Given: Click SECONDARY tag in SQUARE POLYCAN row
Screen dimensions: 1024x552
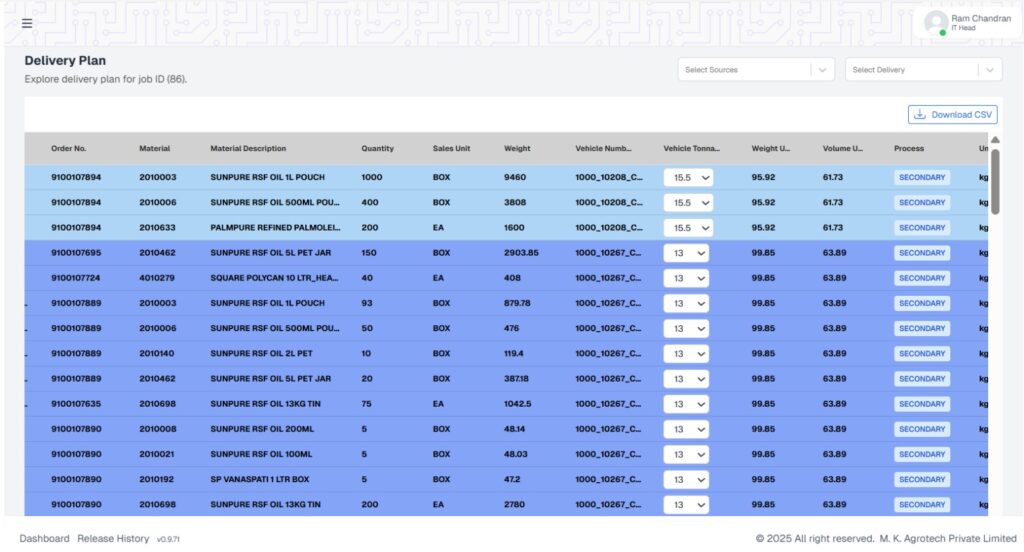Looking at the screenshot, I should click(921, 278).
